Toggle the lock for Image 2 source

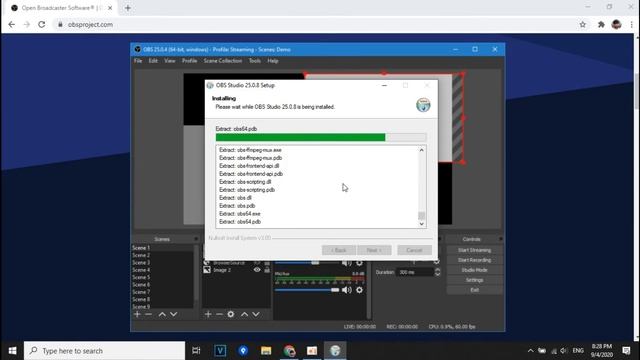(267, 270)
